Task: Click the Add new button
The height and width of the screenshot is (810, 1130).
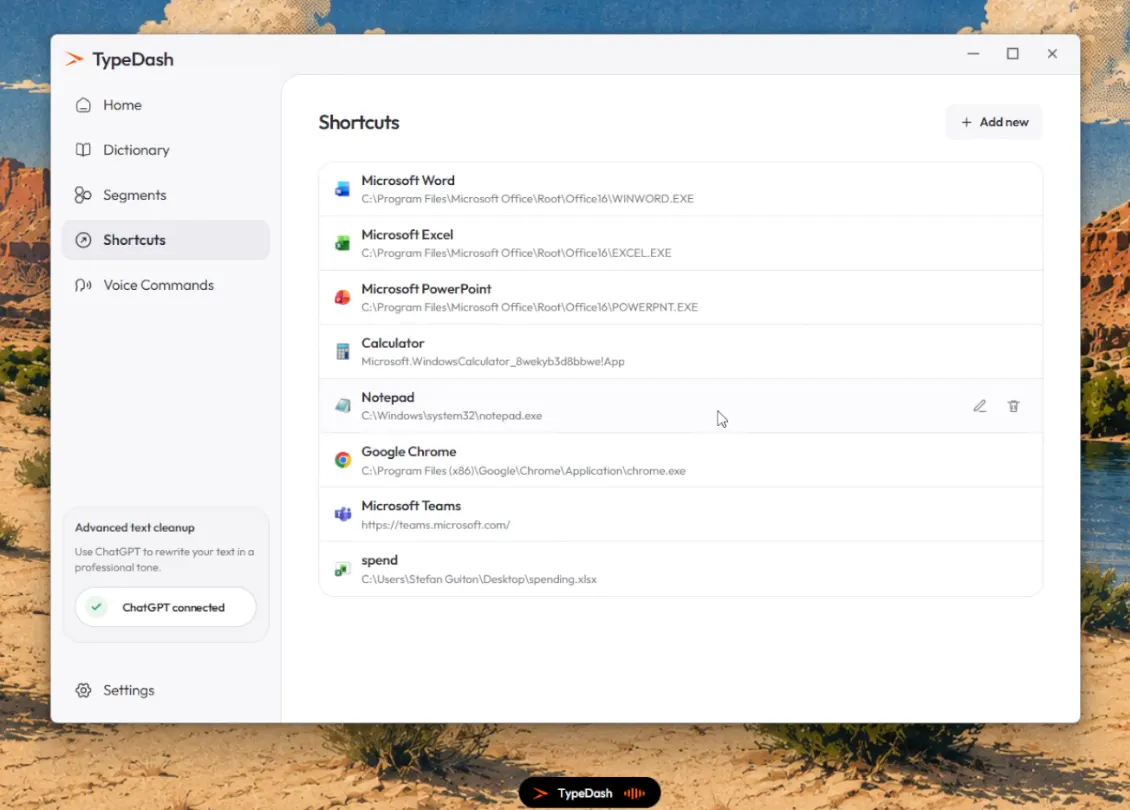Action: [994, 123]
